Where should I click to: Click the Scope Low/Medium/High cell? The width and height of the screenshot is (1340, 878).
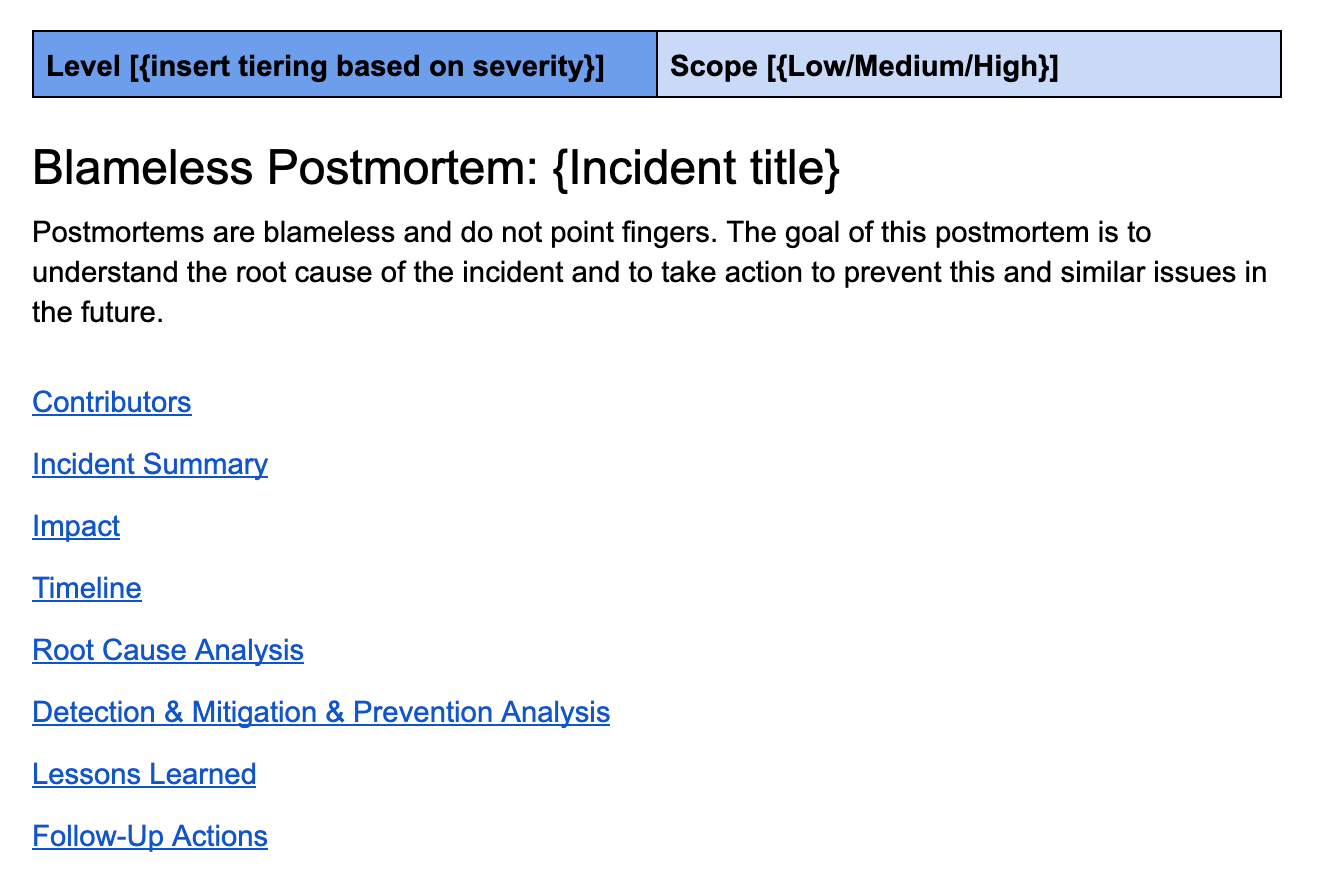click(x=969, y=64)
